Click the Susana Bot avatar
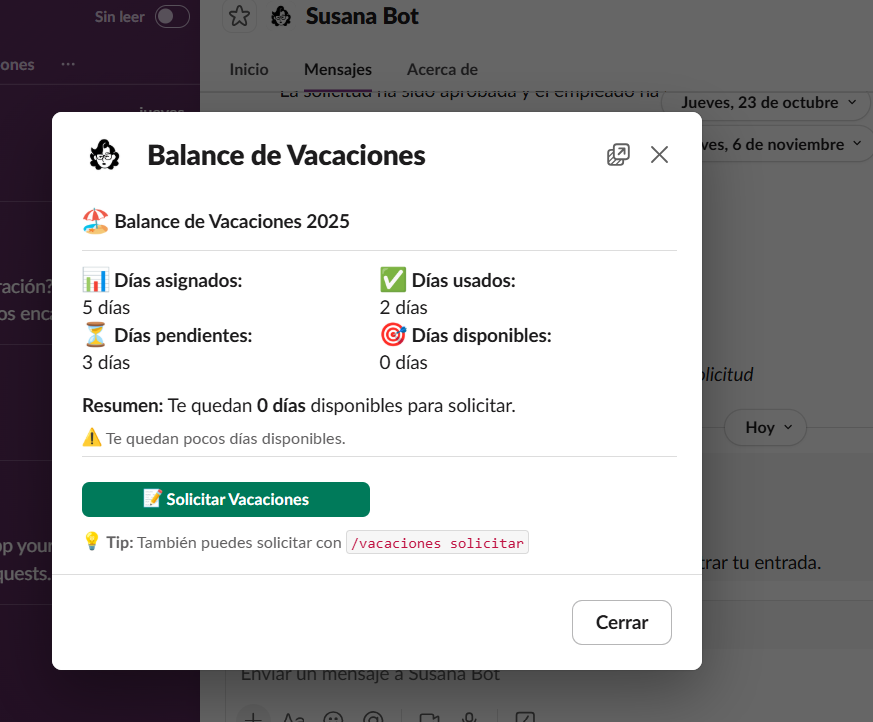This screenshot has height=722, width=873. point(281,16)
